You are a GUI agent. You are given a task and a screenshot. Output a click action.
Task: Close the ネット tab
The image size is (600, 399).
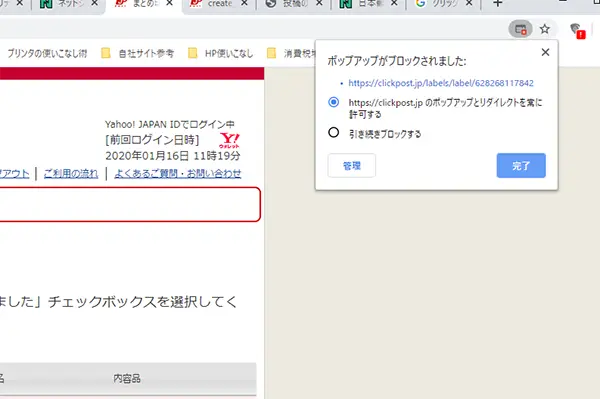pyautogui.click(x=95, y=3)
